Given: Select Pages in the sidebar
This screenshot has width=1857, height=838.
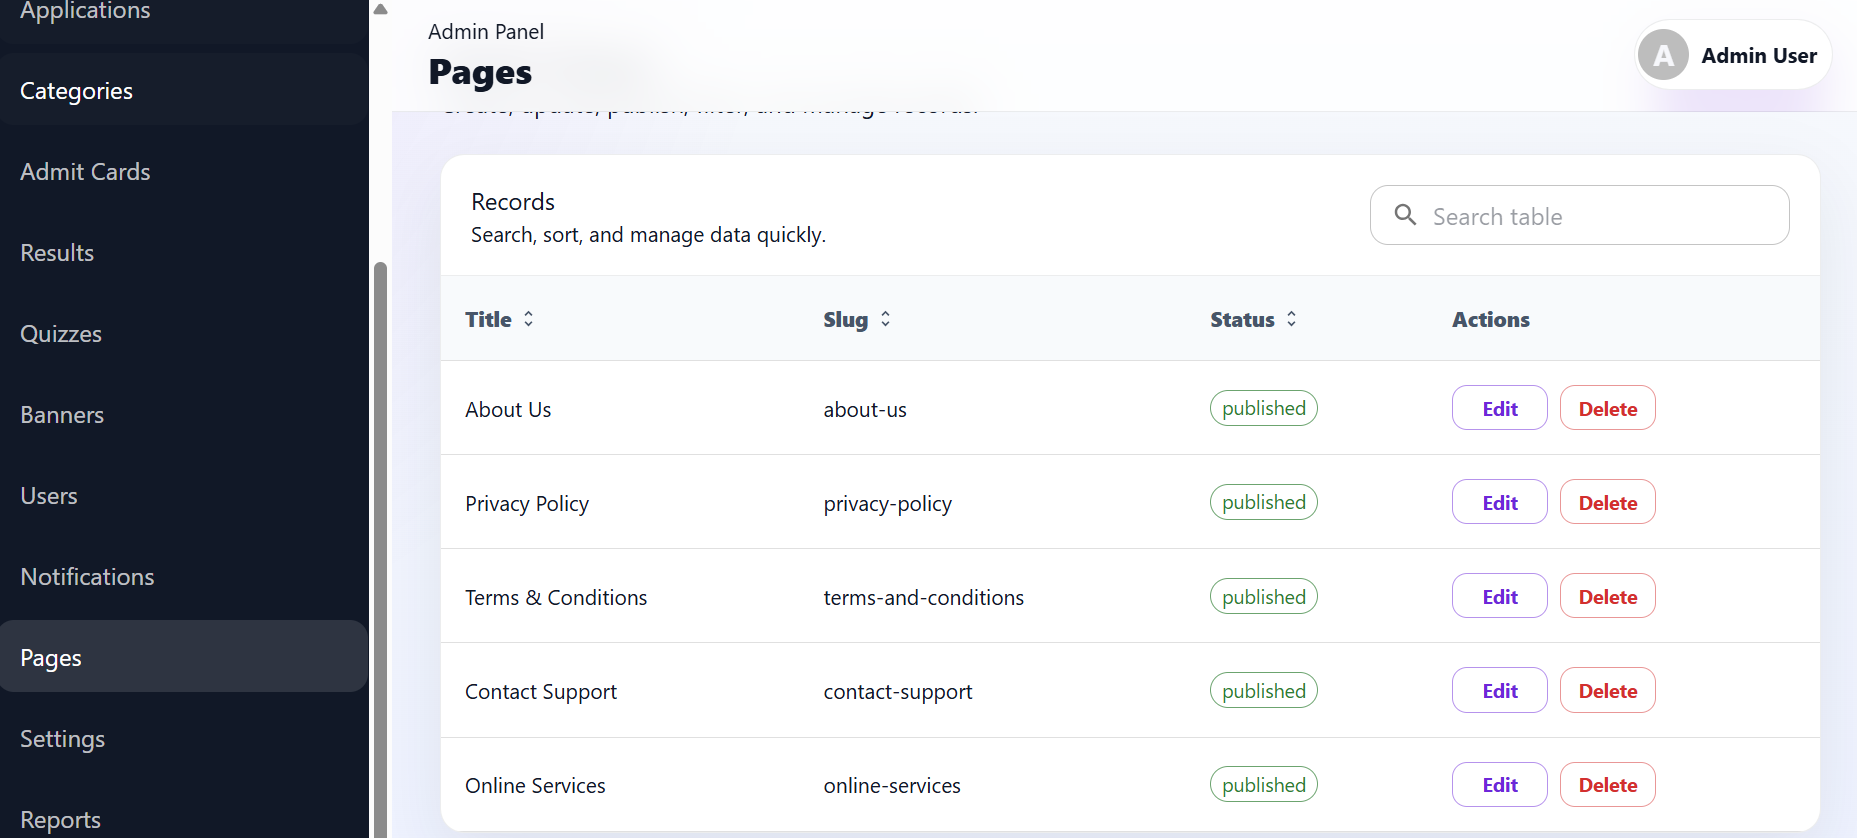Looking at the screenshot, I should [x=184, y=657].
